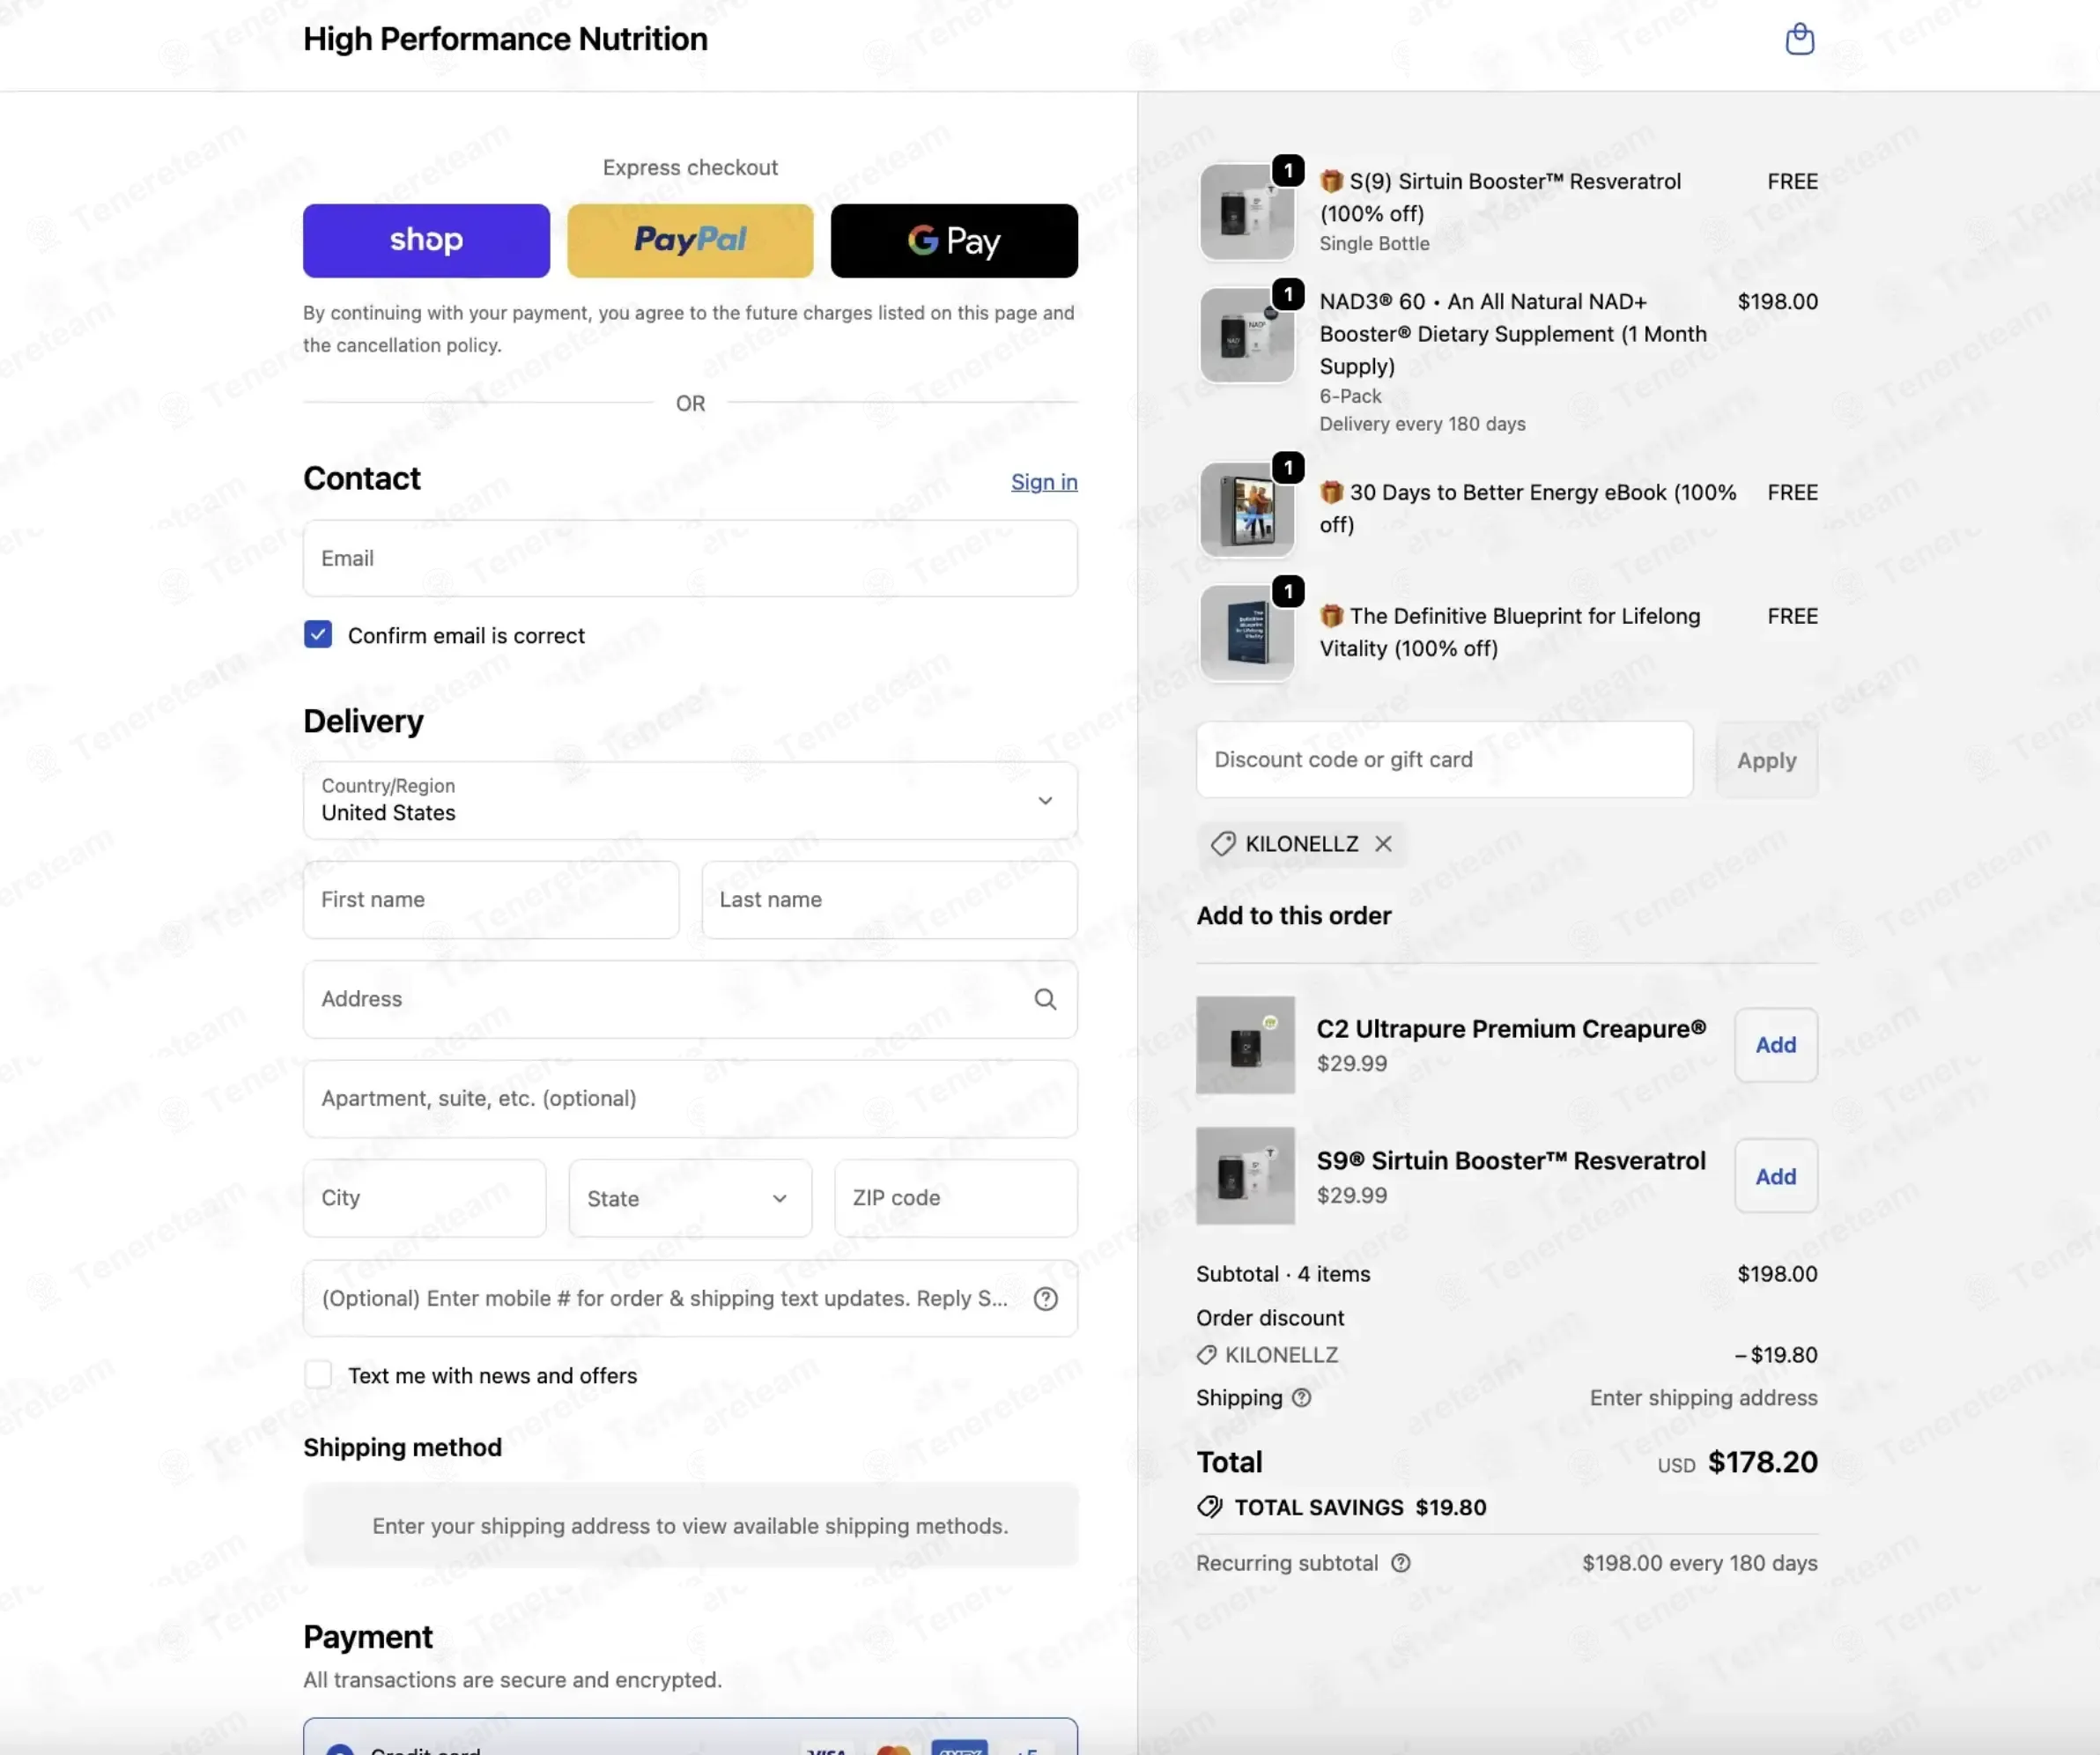Viewport: 2100px width, 1755px height.
Task: Select the ZIP code field
Action: (x=956, y=1198)
